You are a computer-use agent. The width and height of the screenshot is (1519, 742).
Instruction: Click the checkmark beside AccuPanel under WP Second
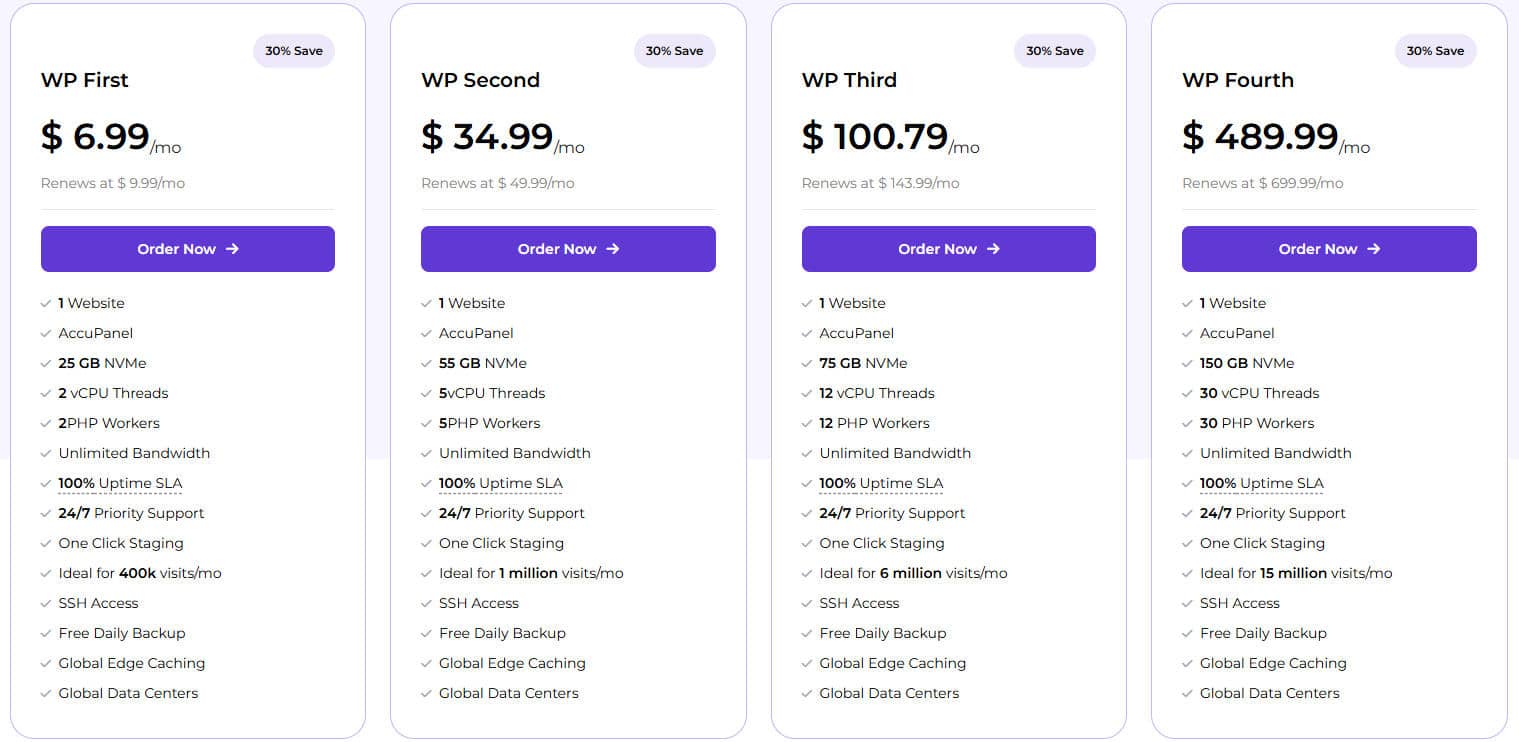(x=427, y=333)
